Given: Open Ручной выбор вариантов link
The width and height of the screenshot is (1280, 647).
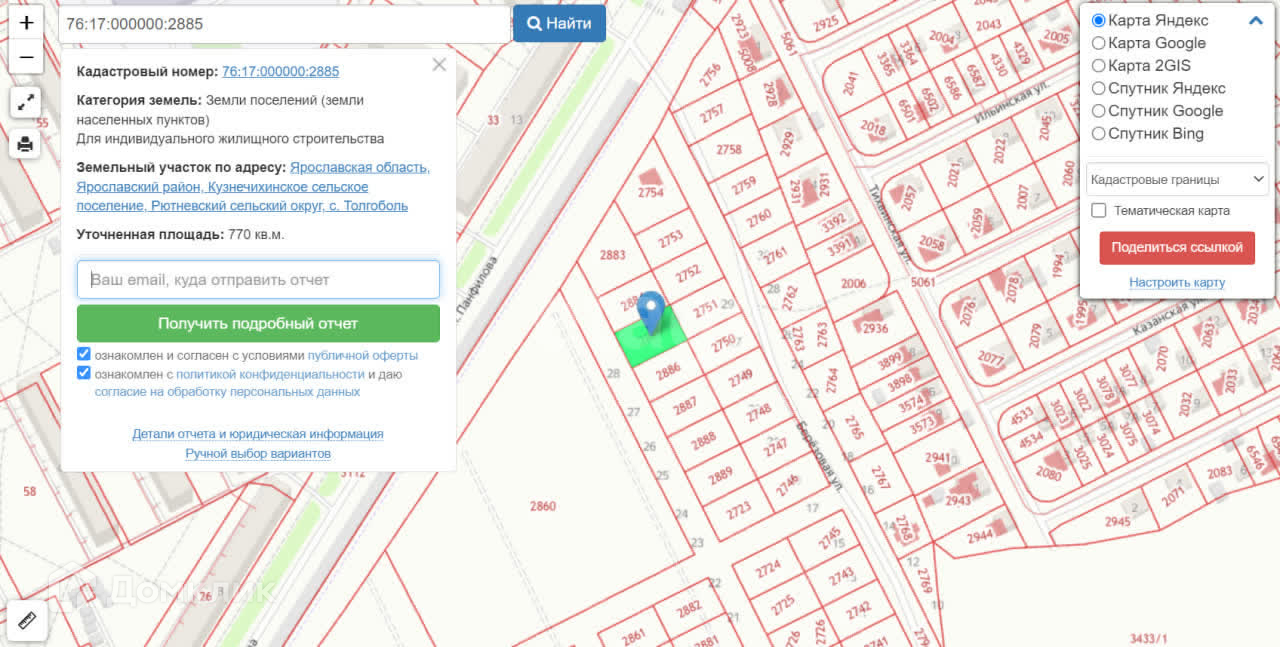Looking at the screenshot, I should click(x=258, y=454).
